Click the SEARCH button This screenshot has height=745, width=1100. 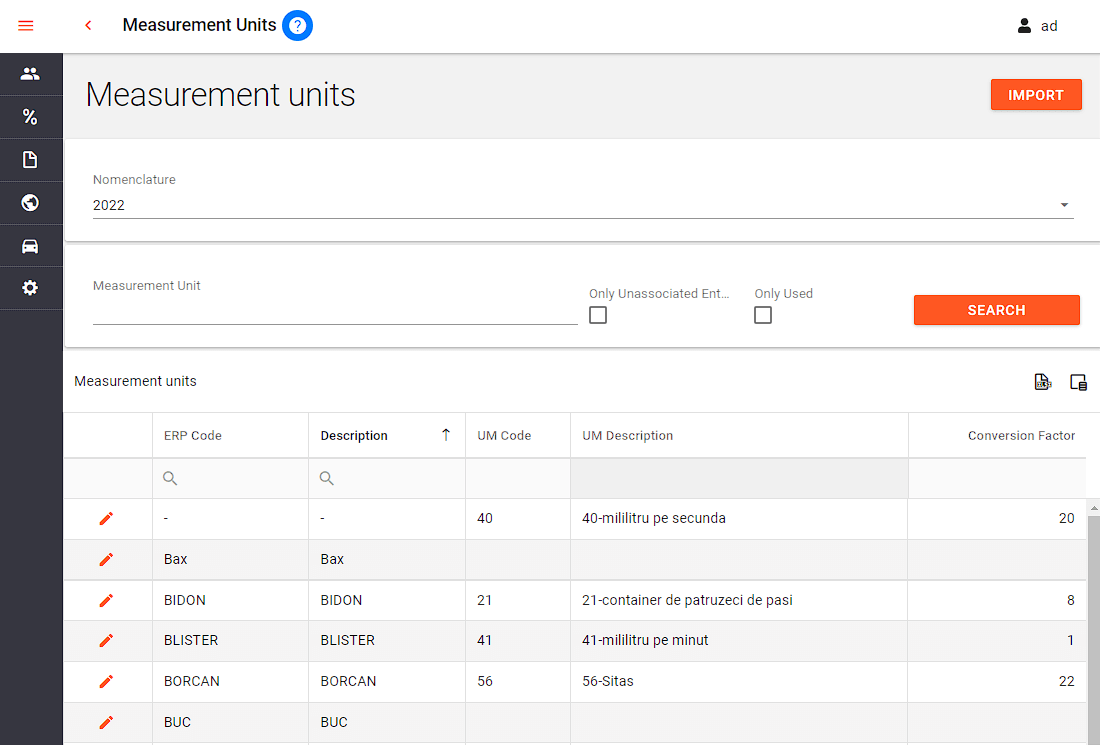pos(996,310)
